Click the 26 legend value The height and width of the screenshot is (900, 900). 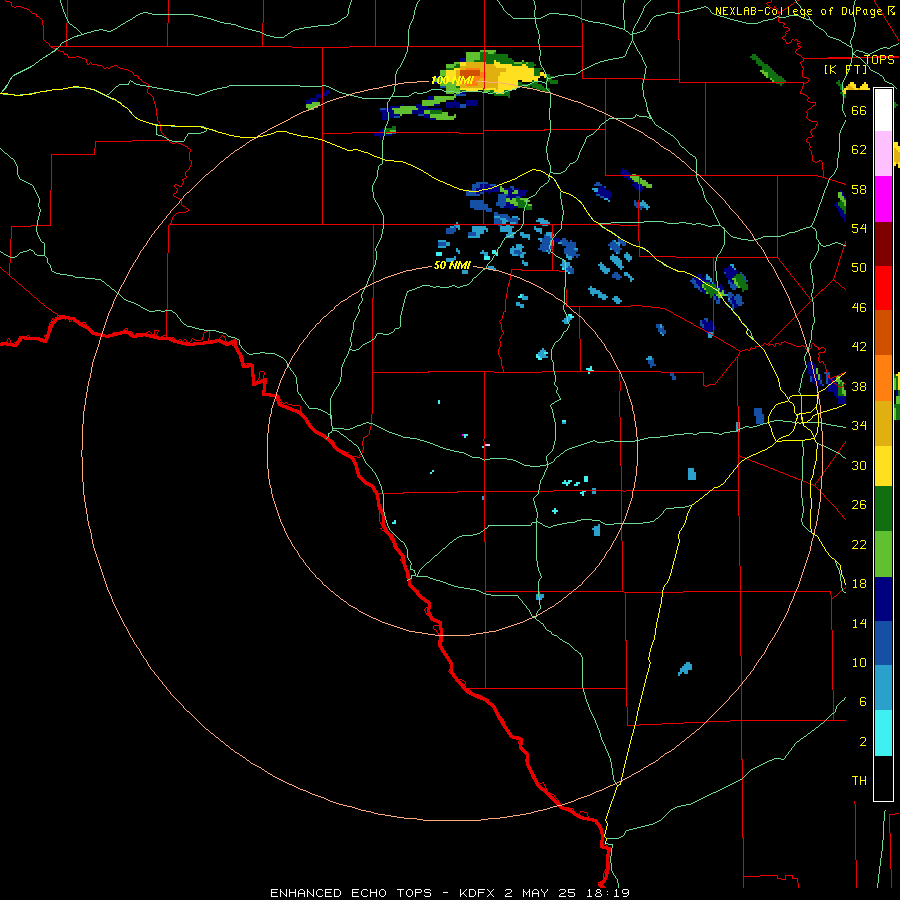[x=859, y=505]
